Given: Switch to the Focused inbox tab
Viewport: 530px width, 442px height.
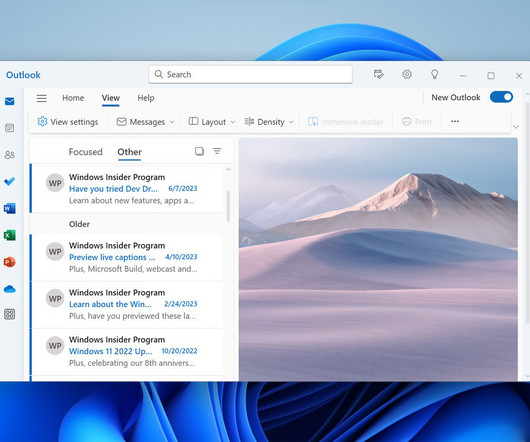Looking at the screenshot, I should tap(86, 152).
